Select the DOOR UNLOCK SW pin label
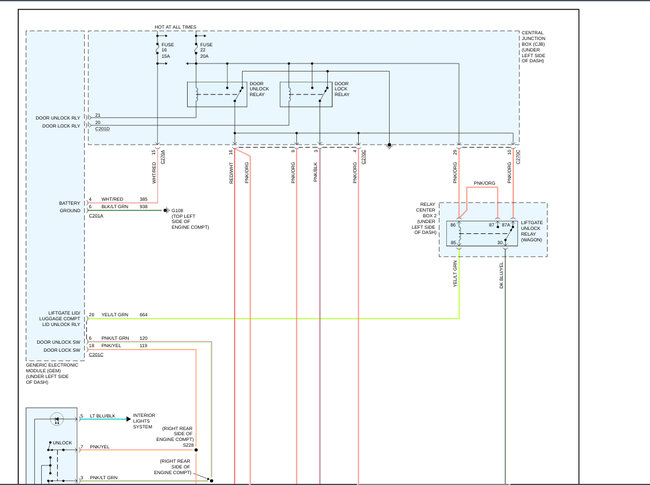Image resolution: width=650 pixels, height=485 pixels. [58, 342]
